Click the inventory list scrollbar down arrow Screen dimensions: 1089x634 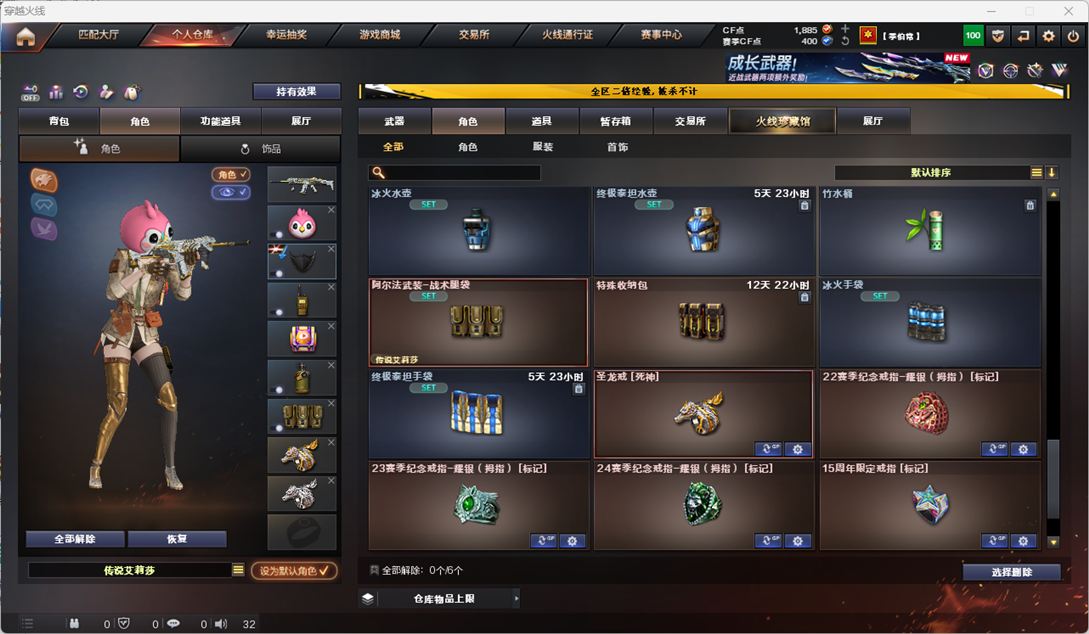[1053, 542]
